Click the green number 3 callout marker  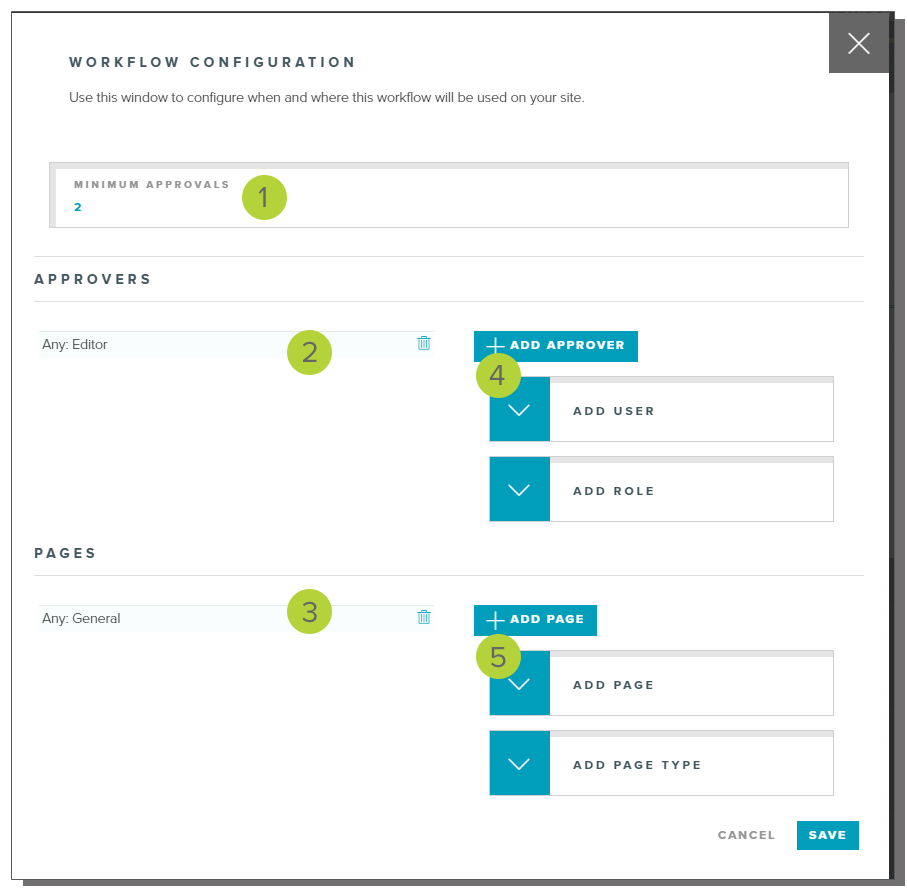click(x=309, y=612)
